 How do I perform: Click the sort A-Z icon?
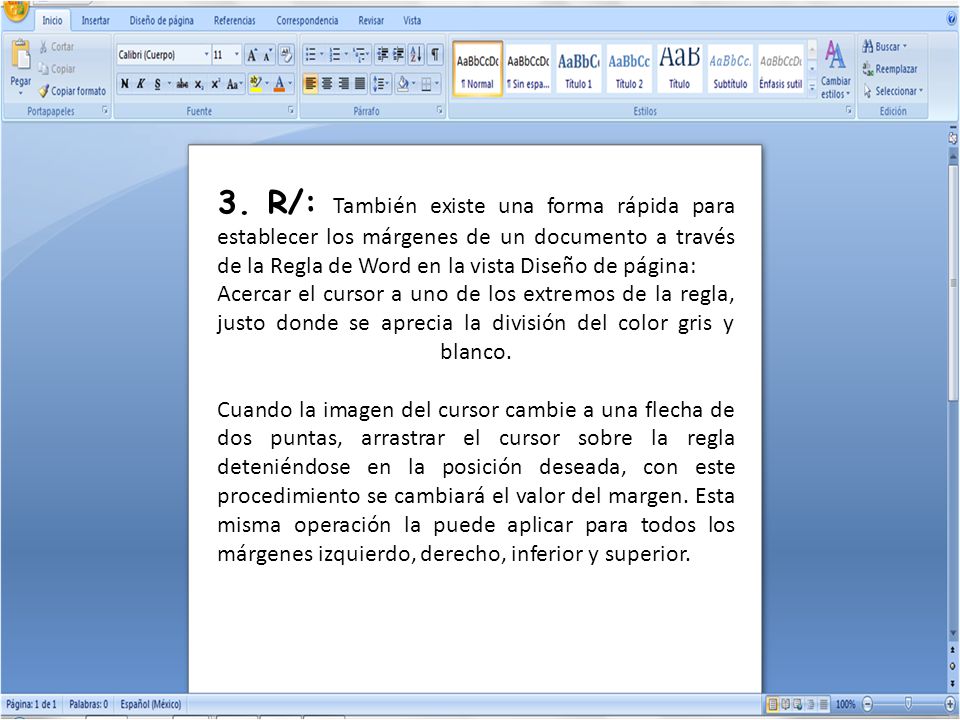(x=416, y=55)
